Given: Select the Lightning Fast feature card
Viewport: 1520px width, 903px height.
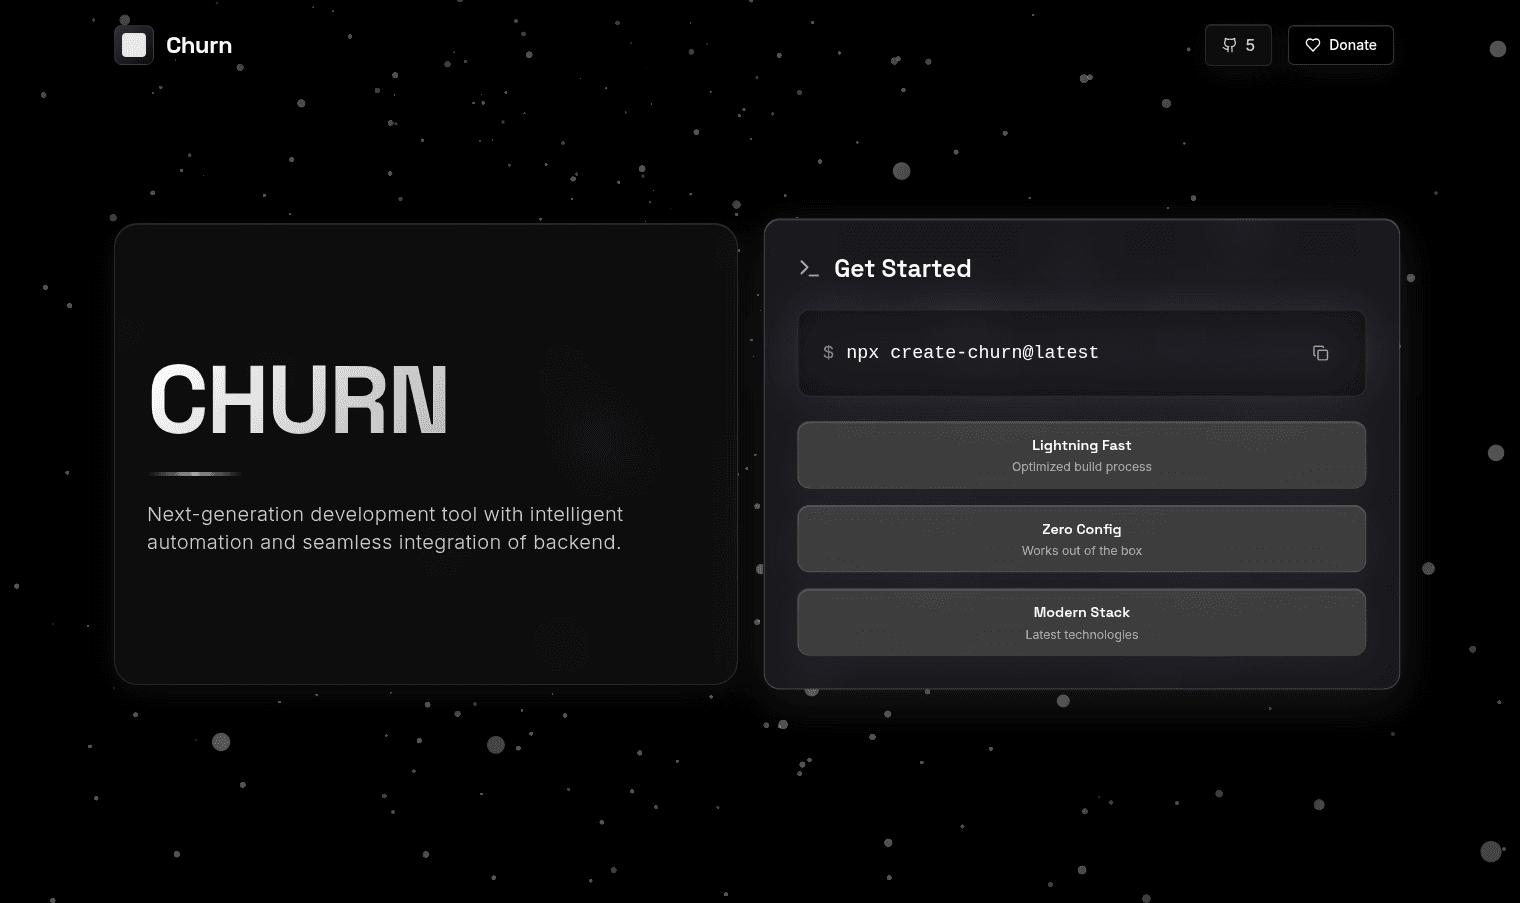Looking at the screenshot, I should tap(1081, 455).
